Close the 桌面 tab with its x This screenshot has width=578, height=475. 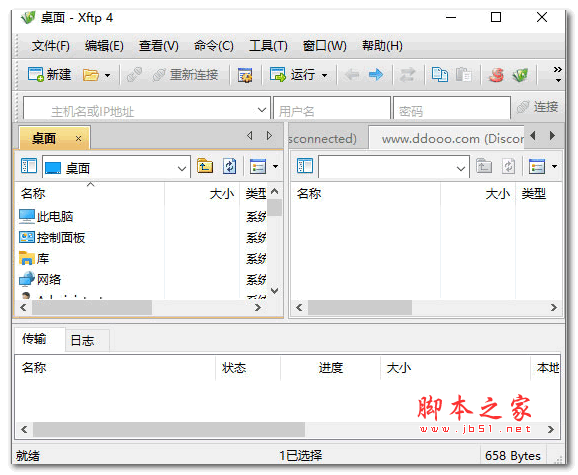(x=78, y=139)
